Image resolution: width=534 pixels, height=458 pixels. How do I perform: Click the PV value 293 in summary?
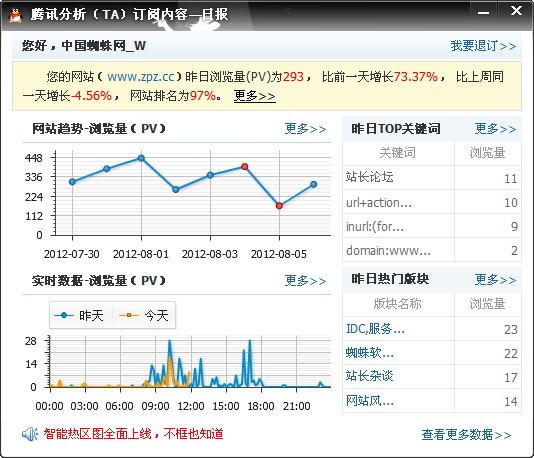[293, 77]
